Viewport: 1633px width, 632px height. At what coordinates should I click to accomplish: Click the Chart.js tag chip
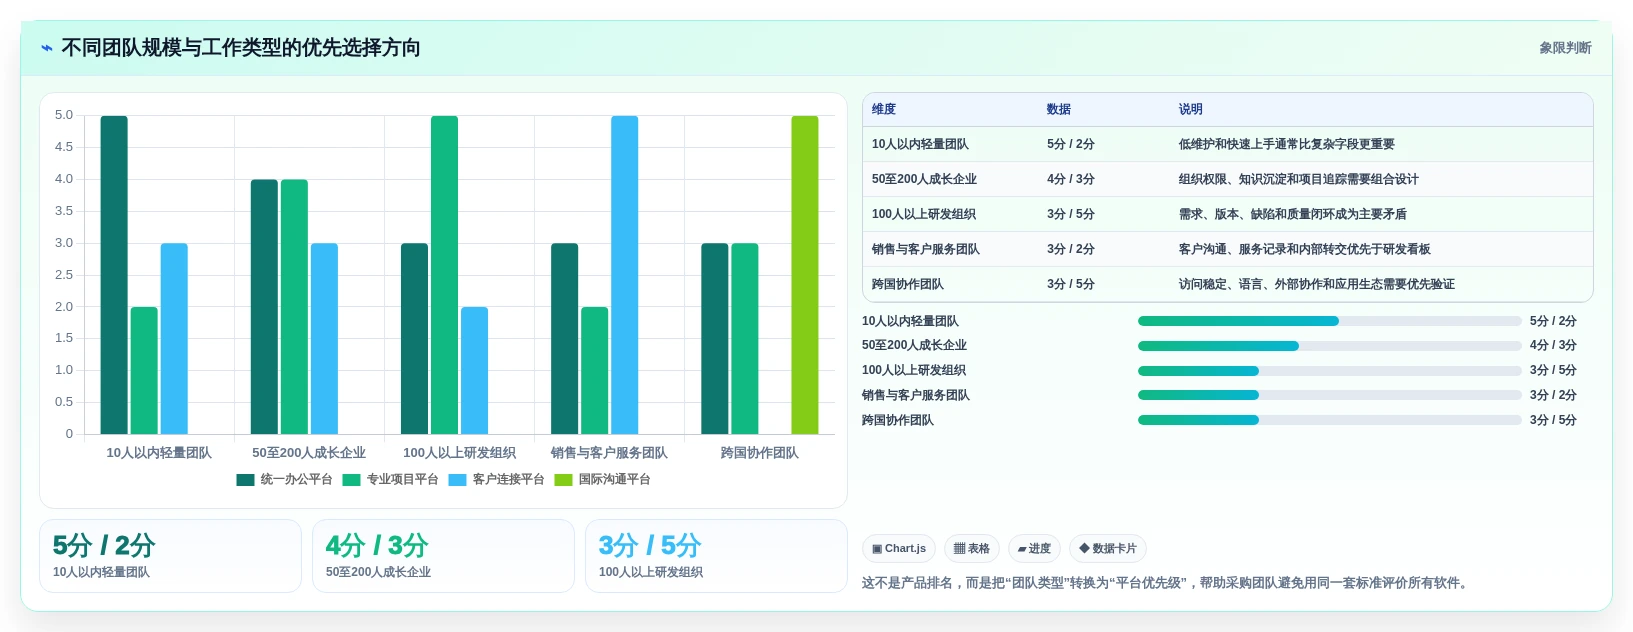[899, 549]
